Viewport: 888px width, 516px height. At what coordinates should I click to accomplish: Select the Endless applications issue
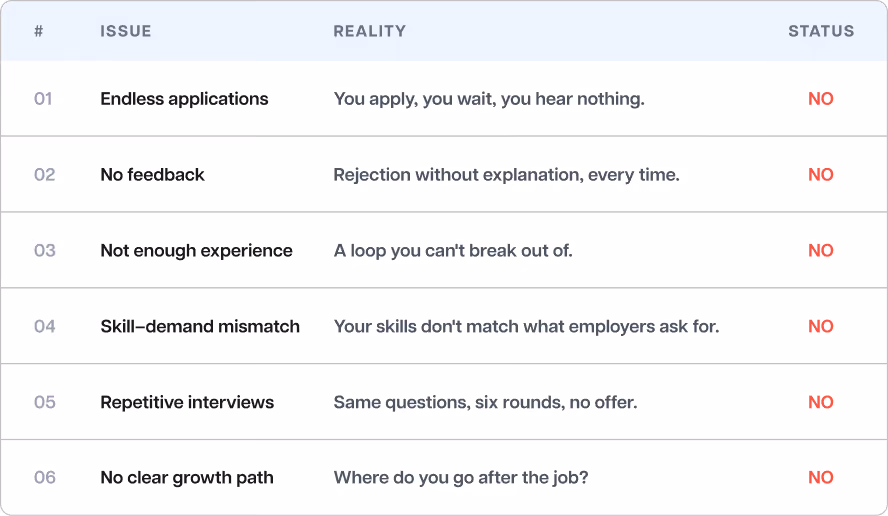(184, 99)
